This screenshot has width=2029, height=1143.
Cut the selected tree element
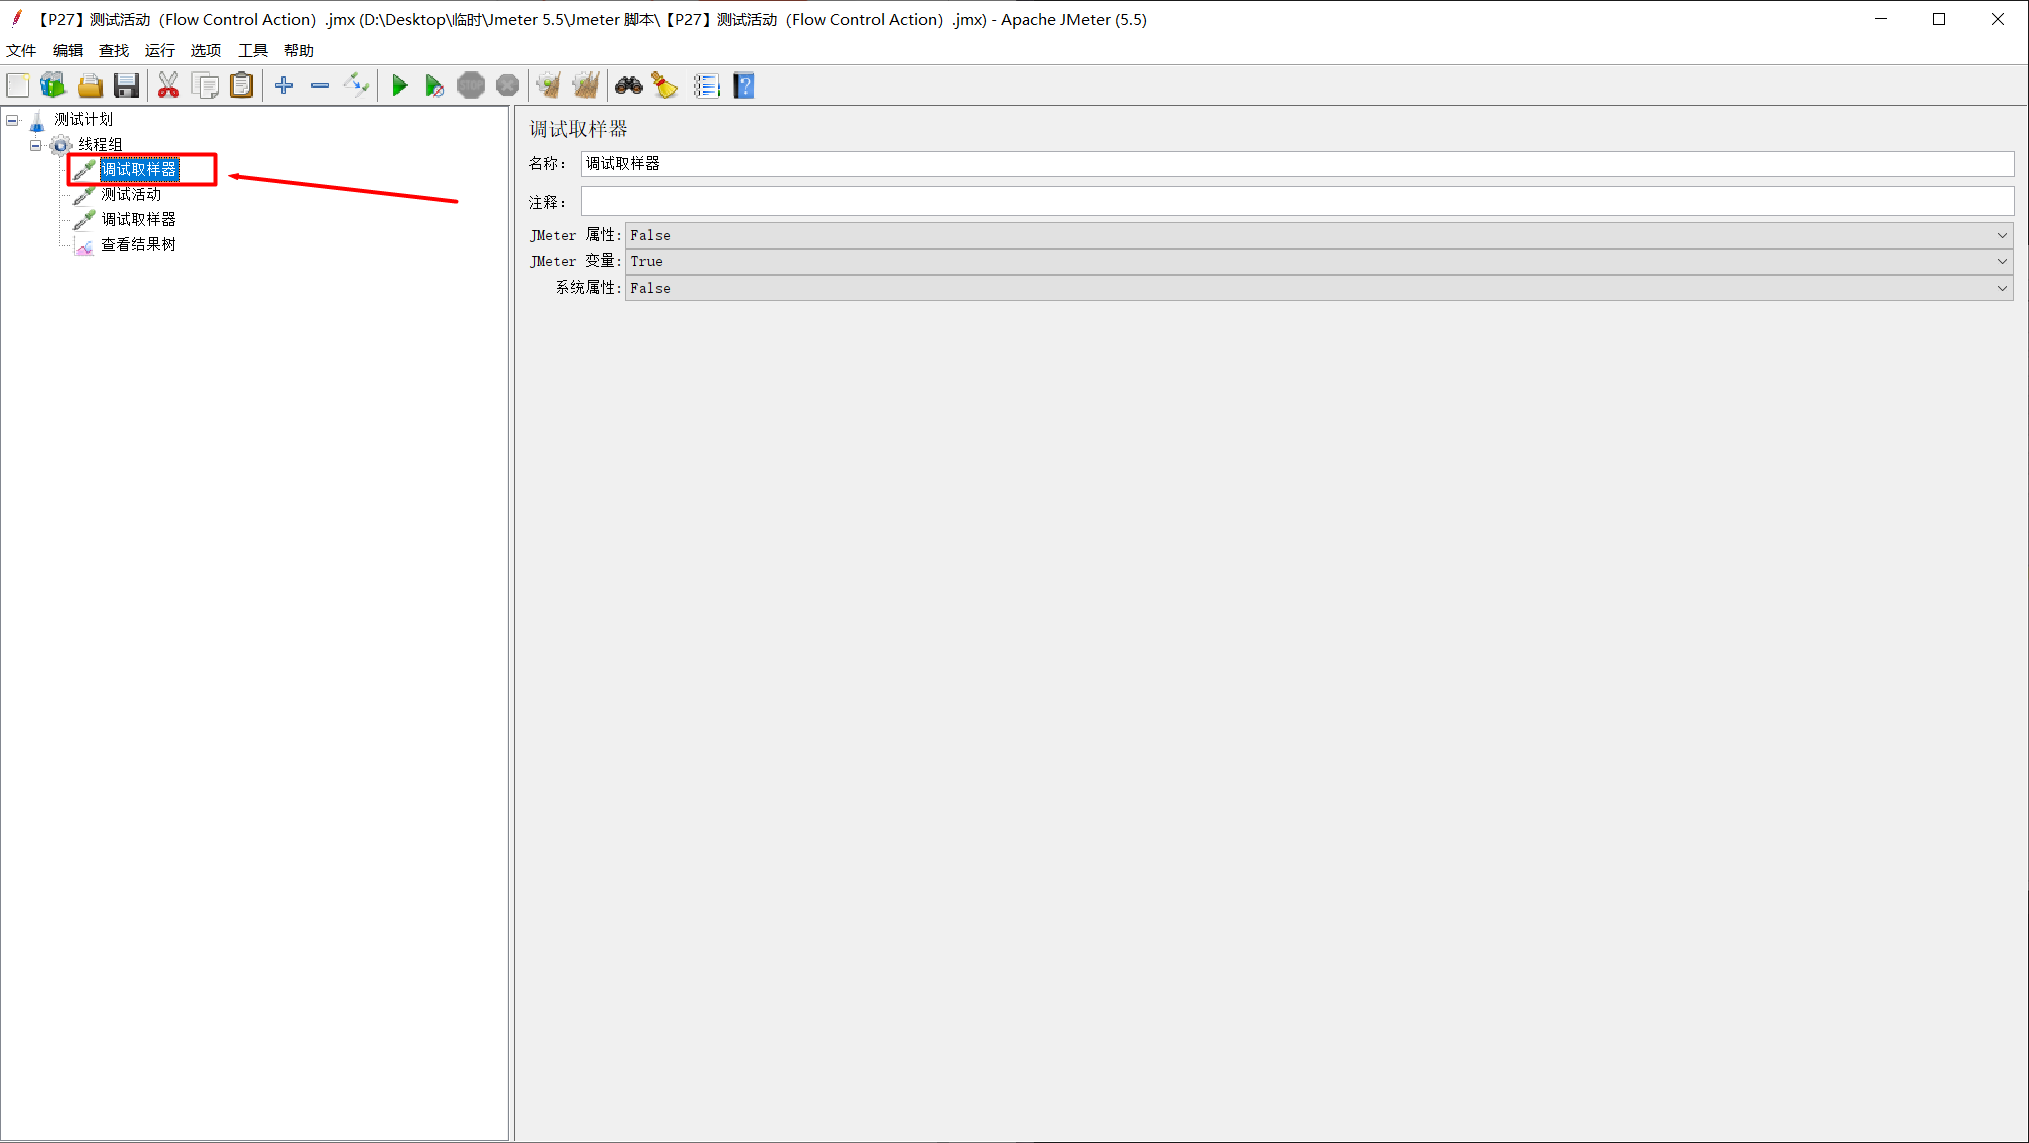point(168,85)
